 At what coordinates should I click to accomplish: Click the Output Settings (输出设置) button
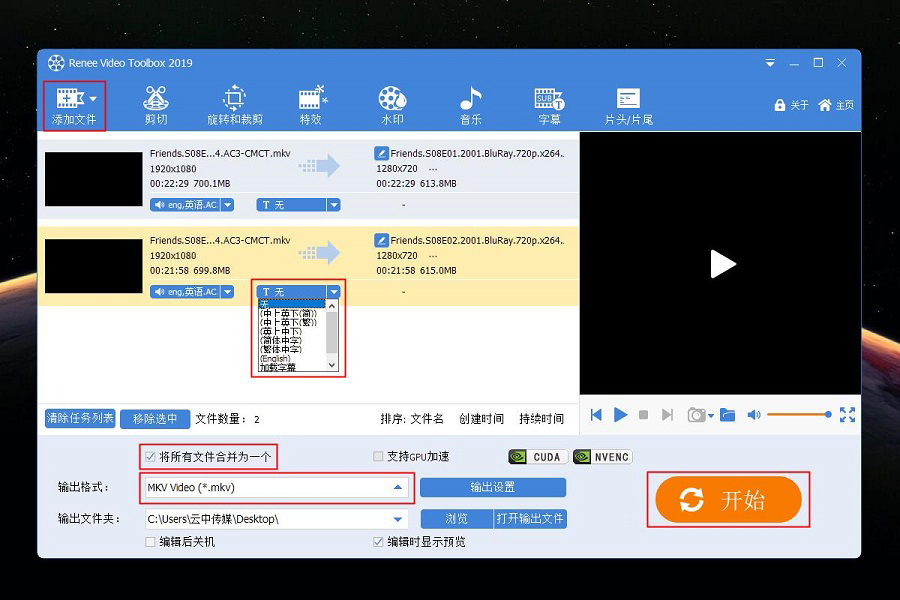click(x=492, y=488)
